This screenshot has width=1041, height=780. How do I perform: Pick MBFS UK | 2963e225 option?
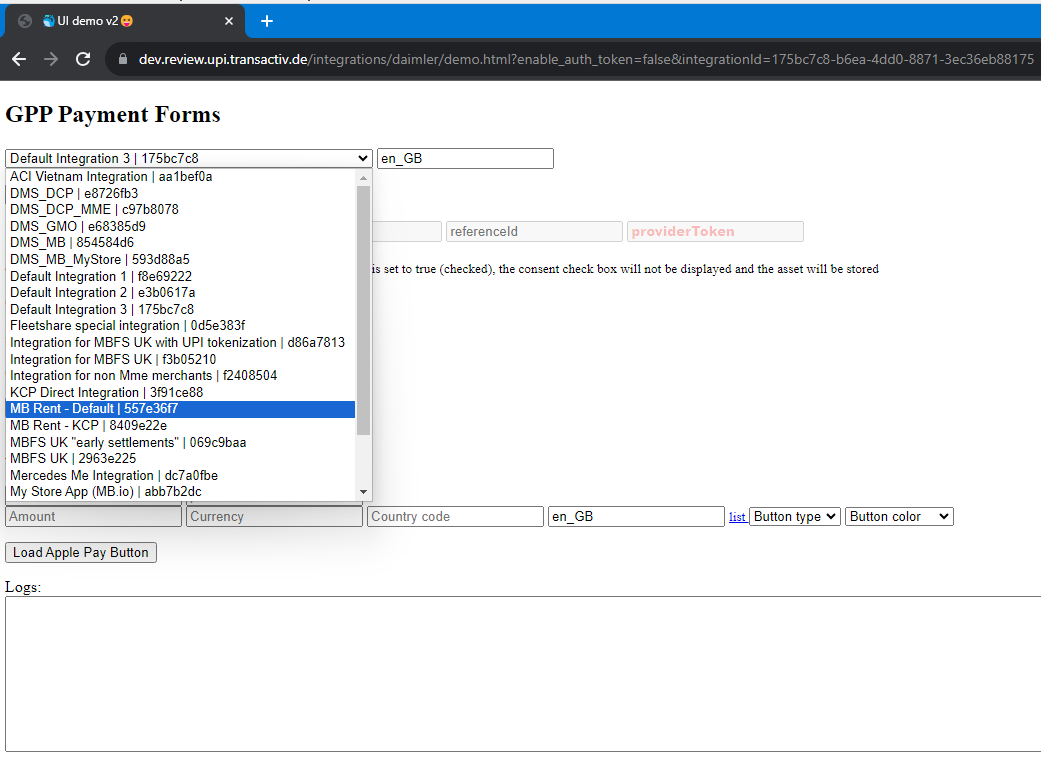pyautogui.click(x=181, y=459)
